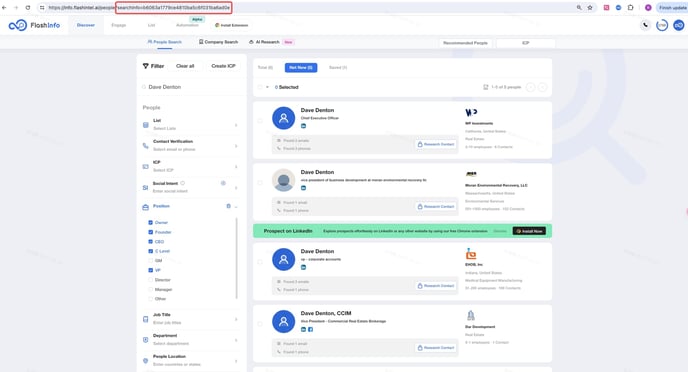Uncheck the C-Level position checkbox
688x372 pixels.
coord(150,251)
